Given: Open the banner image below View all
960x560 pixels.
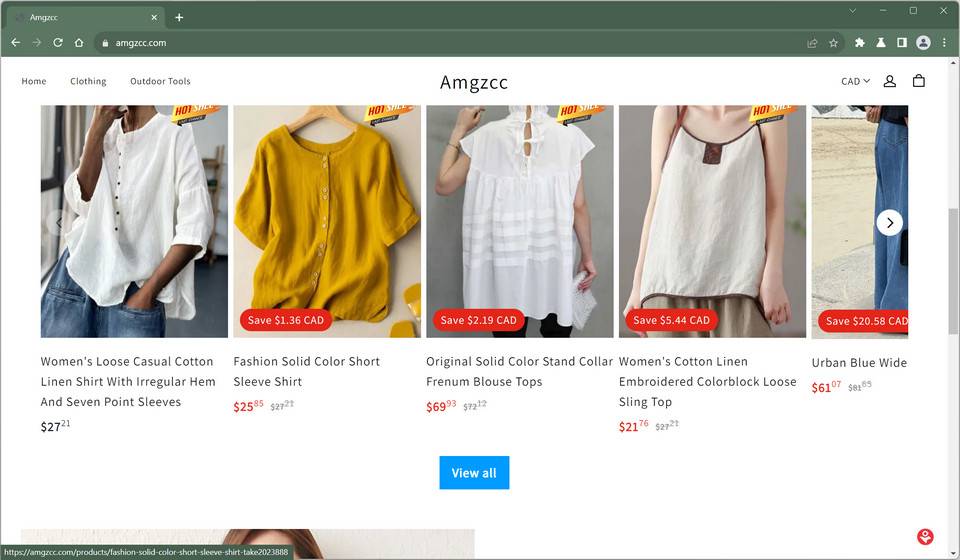Looking at the screenshot, I should tap(247, 544).
